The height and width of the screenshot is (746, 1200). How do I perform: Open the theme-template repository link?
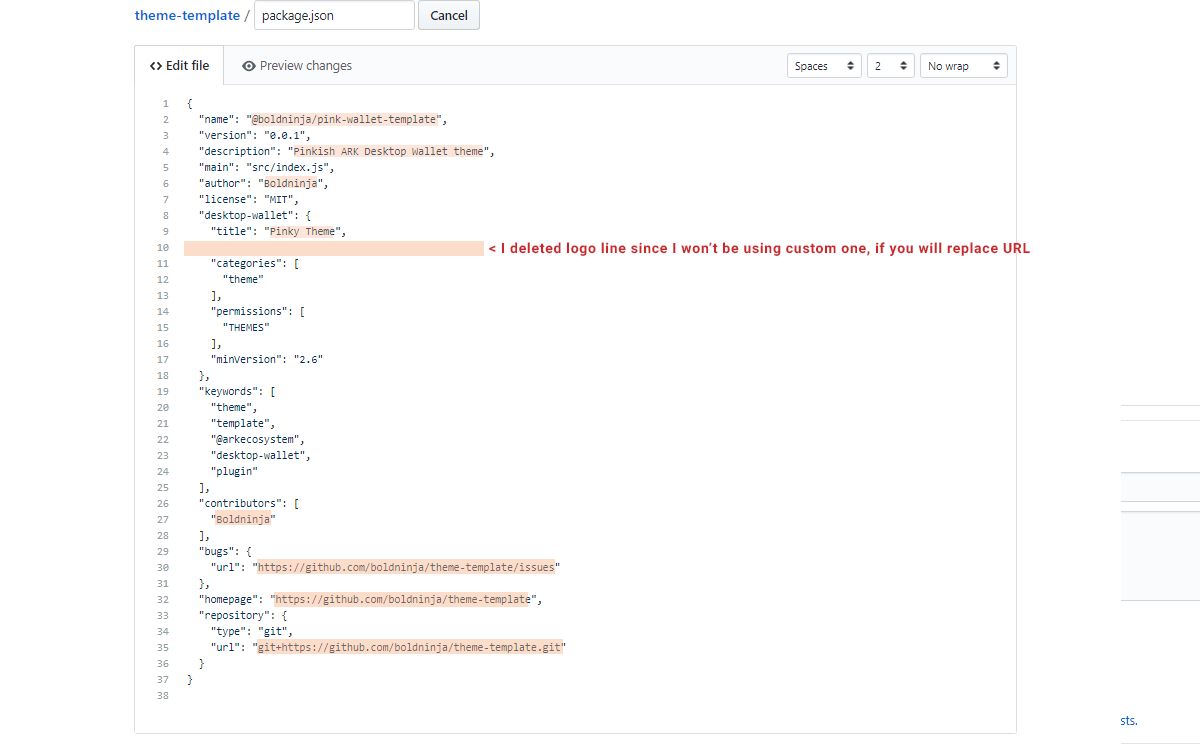click(187, 15)
